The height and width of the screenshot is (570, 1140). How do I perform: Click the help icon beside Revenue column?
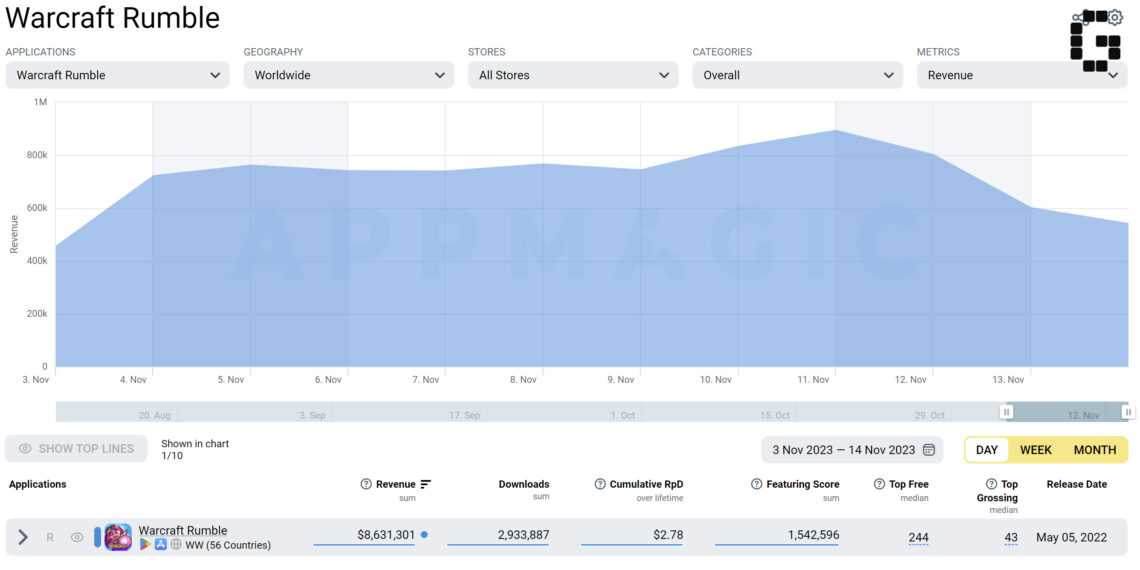[366, 484]
